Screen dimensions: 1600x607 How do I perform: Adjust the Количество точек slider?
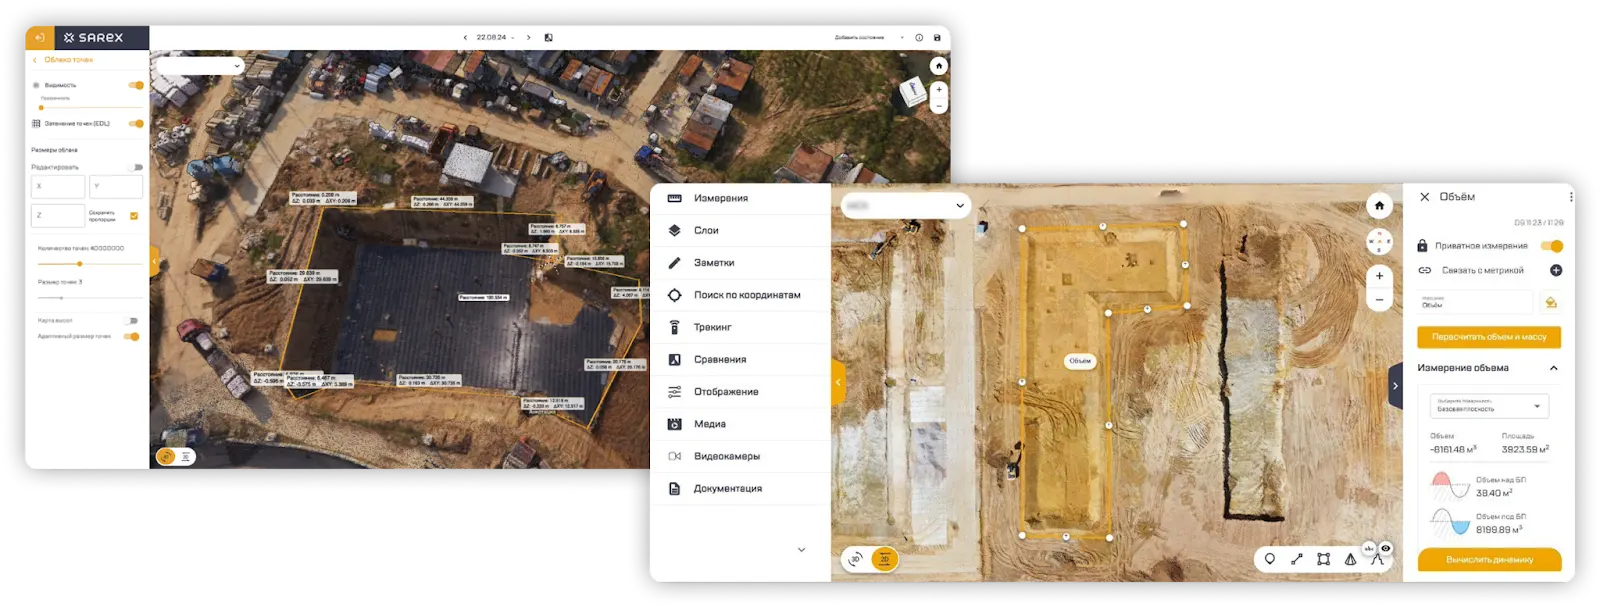[79, 264]
